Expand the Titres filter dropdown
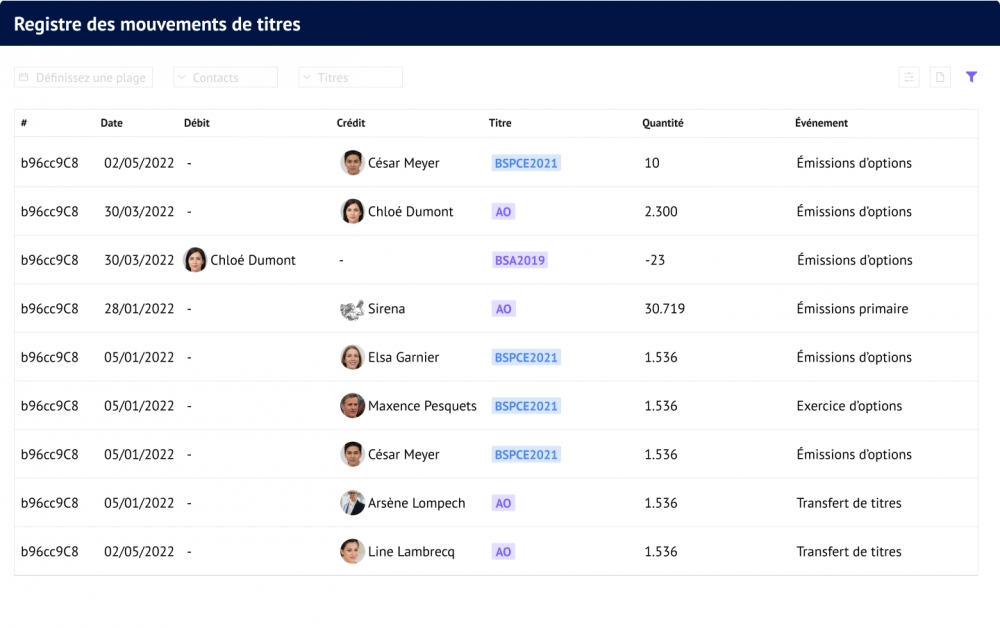The height and width of the screenshot is (628, 1000). pos(350,76)
